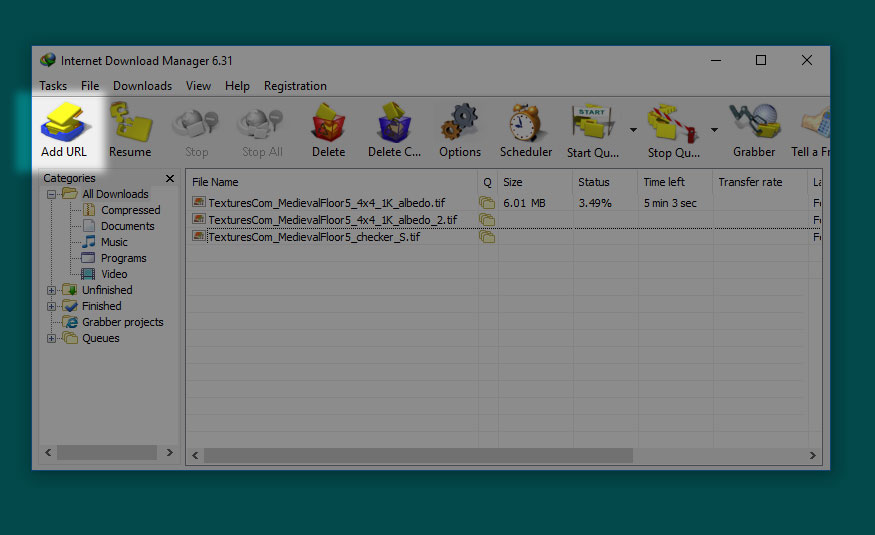Select the Unfinished category
Screen dimensions: 875x535
pos(107,290)
